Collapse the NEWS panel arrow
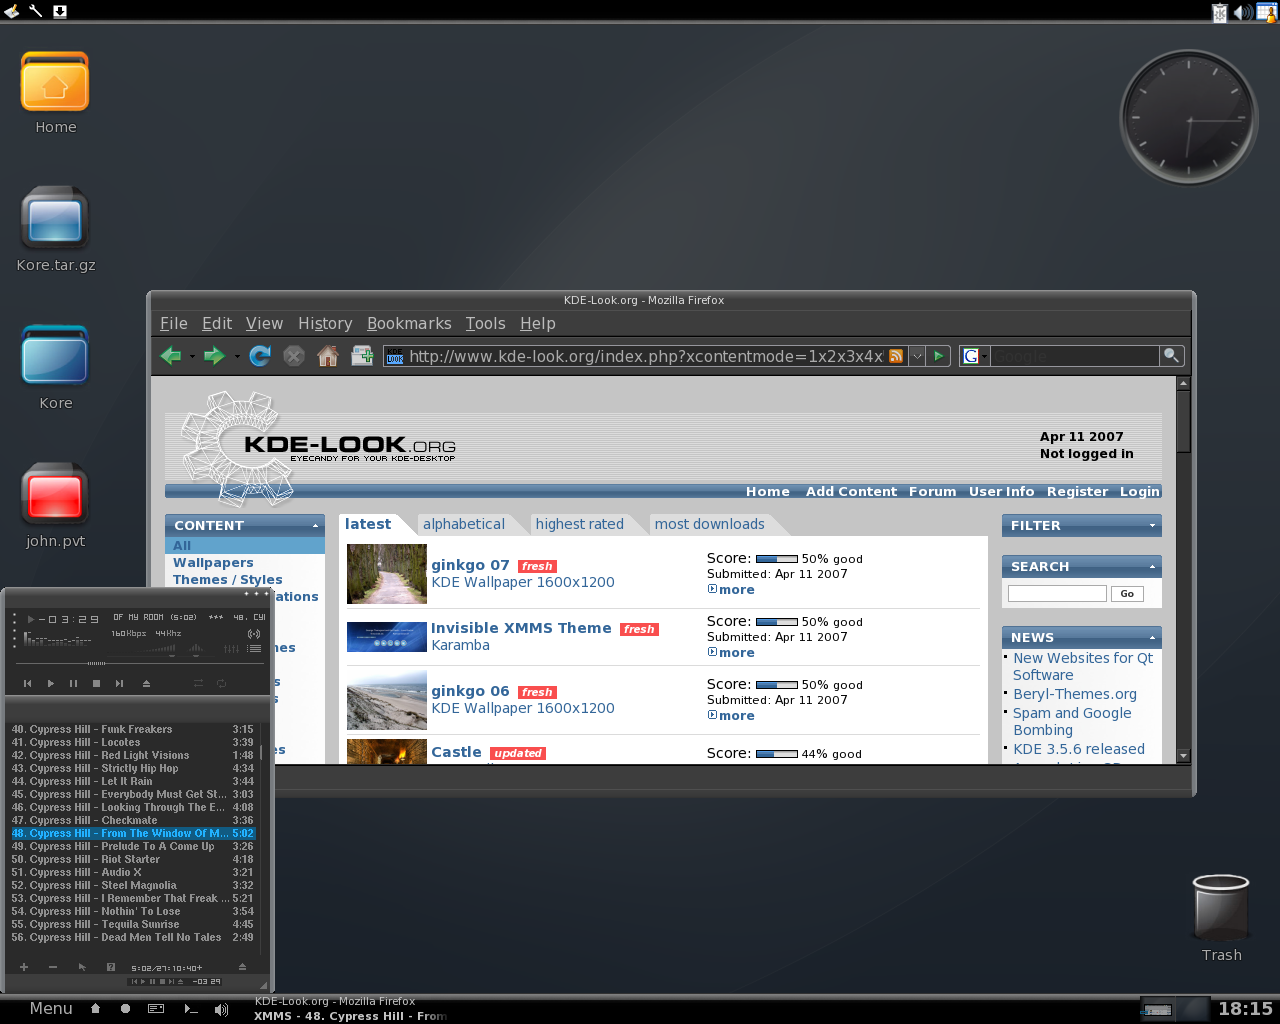This screenshot has width=1280, height=1024. [1152, 637]
